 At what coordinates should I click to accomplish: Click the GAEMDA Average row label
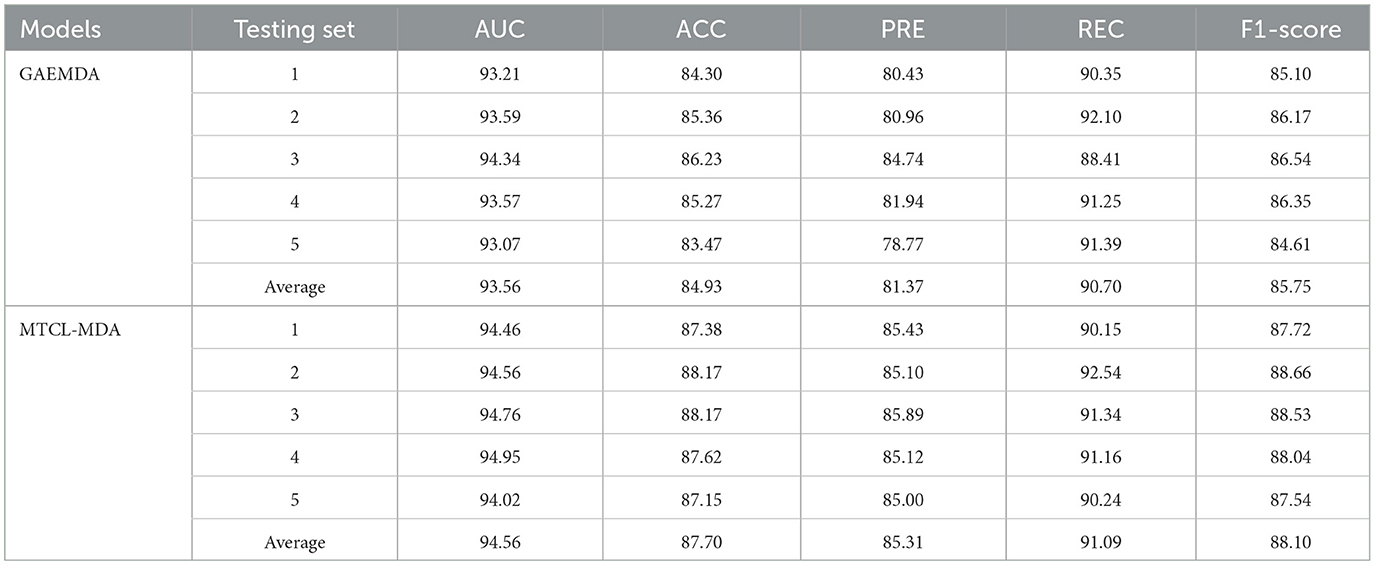pos(295,286)
